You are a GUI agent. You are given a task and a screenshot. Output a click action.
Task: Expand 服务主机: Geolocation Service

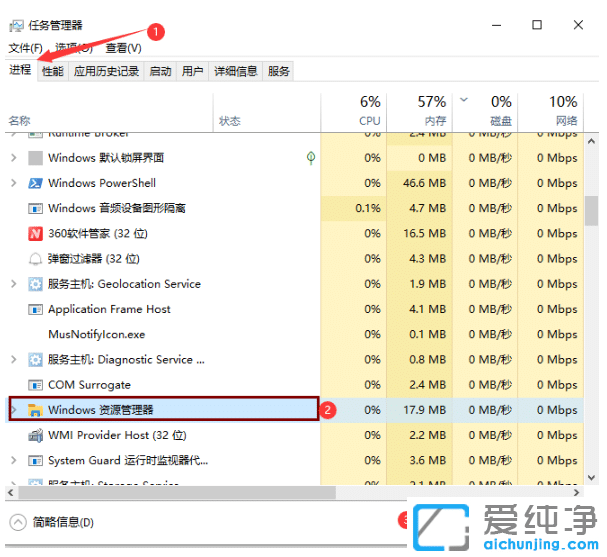click(x=14, y=284)
